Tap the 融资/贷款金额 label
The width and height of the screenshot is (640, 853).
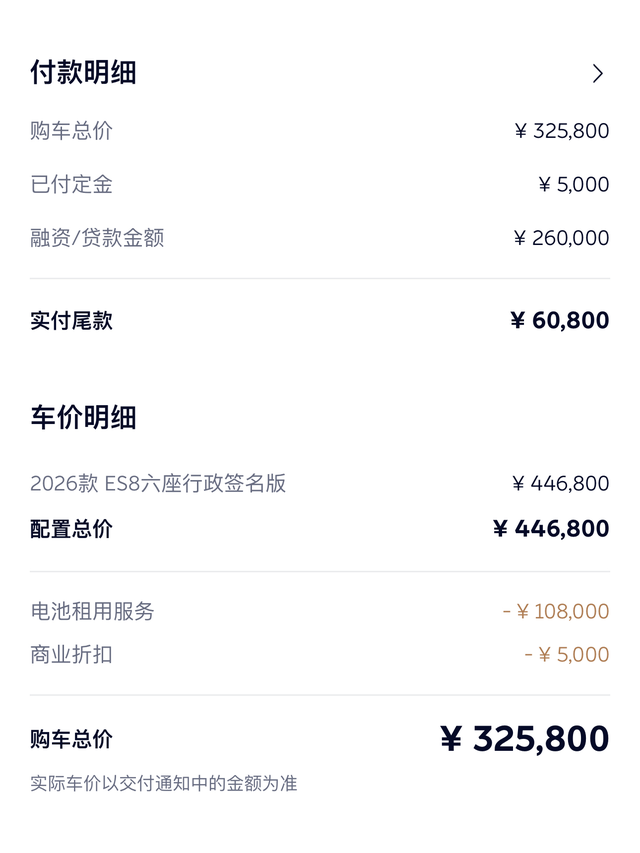pyautogui.click(x=97, y=238)
